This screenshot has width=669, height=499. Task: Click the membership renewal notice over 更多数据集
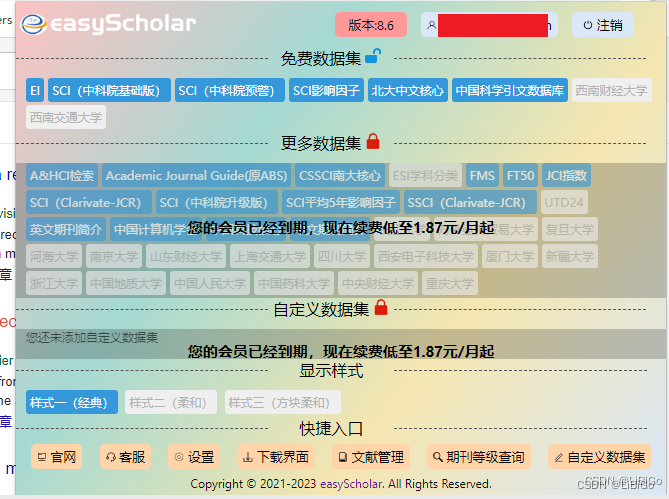click(341, 228)
